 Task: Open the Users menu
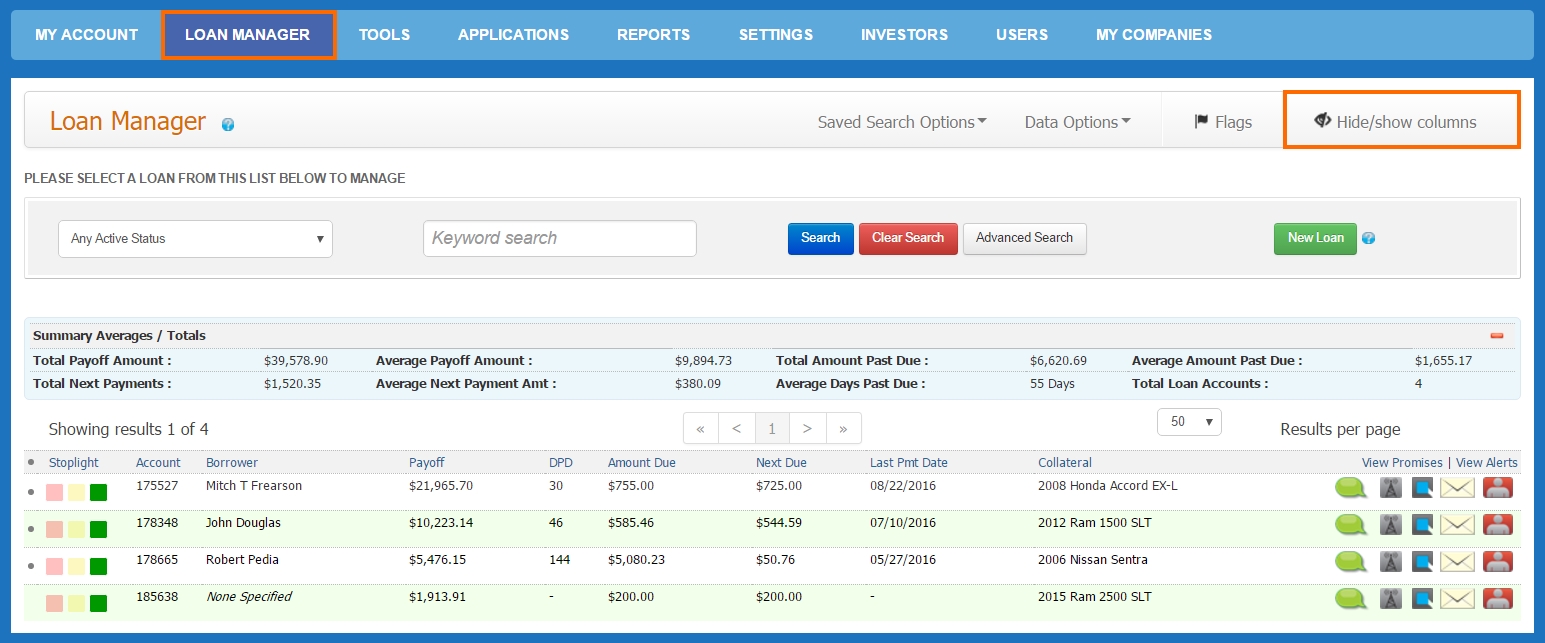pos(1022,35)
